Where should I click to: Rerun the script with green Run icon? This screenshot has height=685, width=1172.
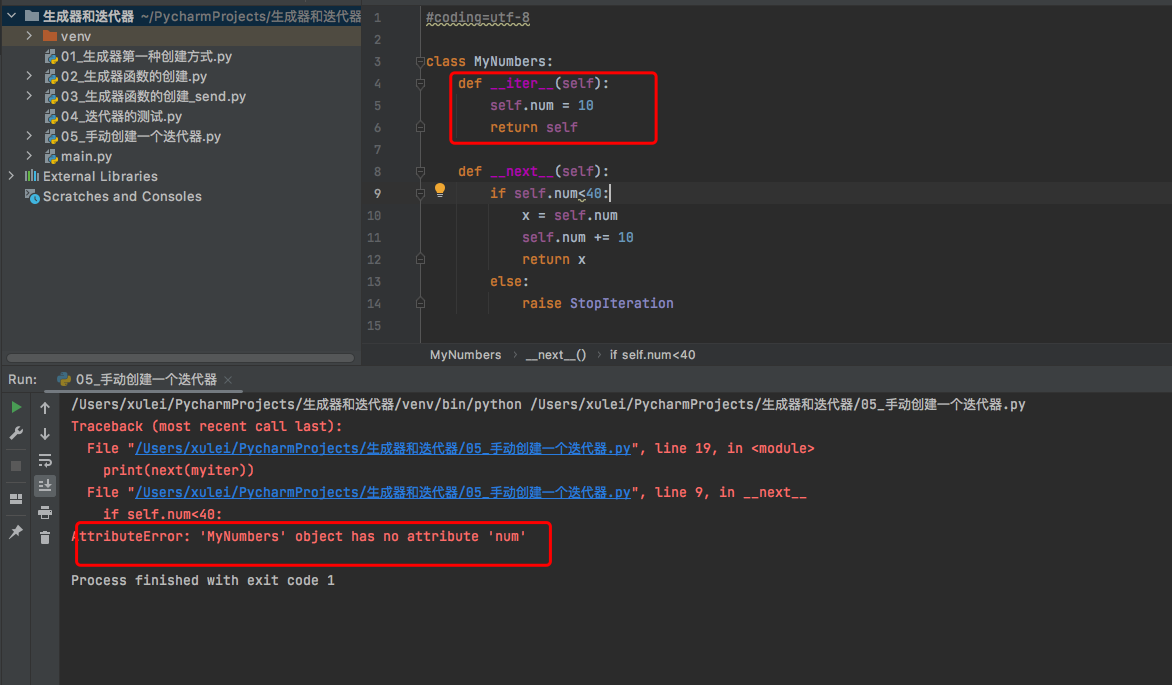click(16, 408)
